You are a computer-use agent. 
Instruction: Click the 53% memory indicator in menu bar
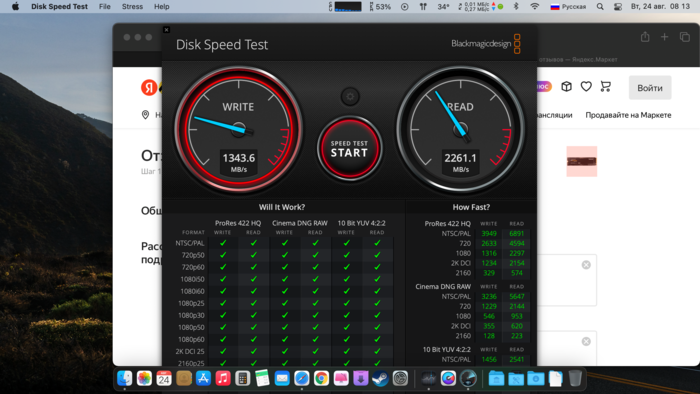(380, 7)
